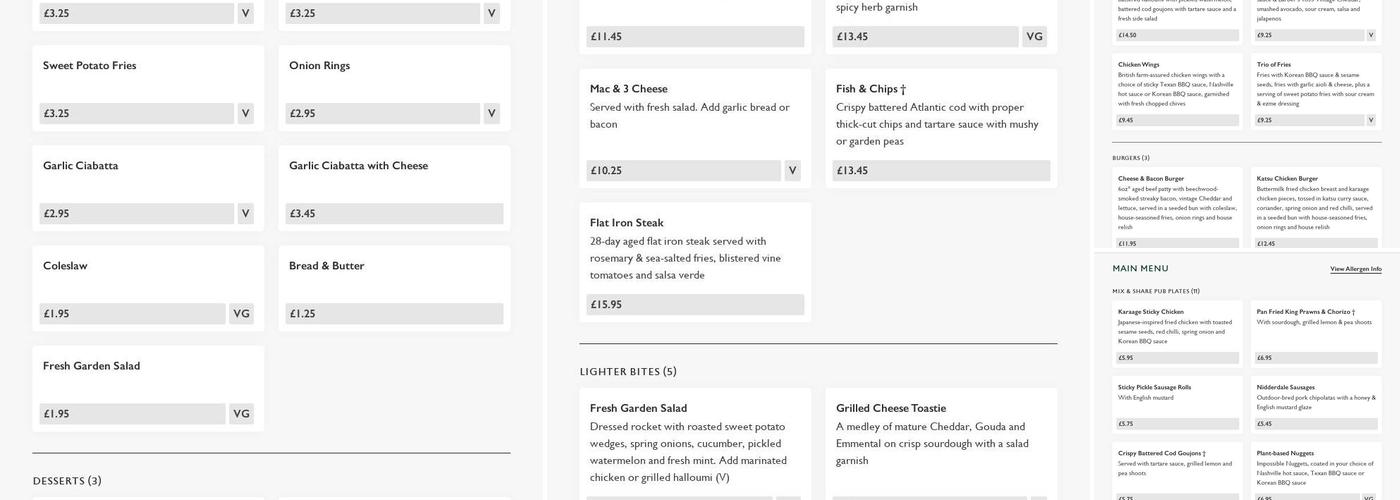
Task: Click the V badge on Trio of Fries
Action: tap(1370, 120)
